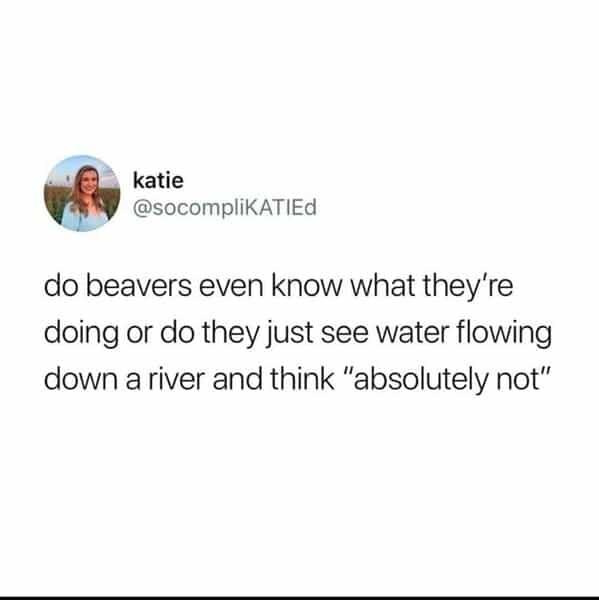
Task: Click the word "doing" starting the second line
Action: (81, 333)
